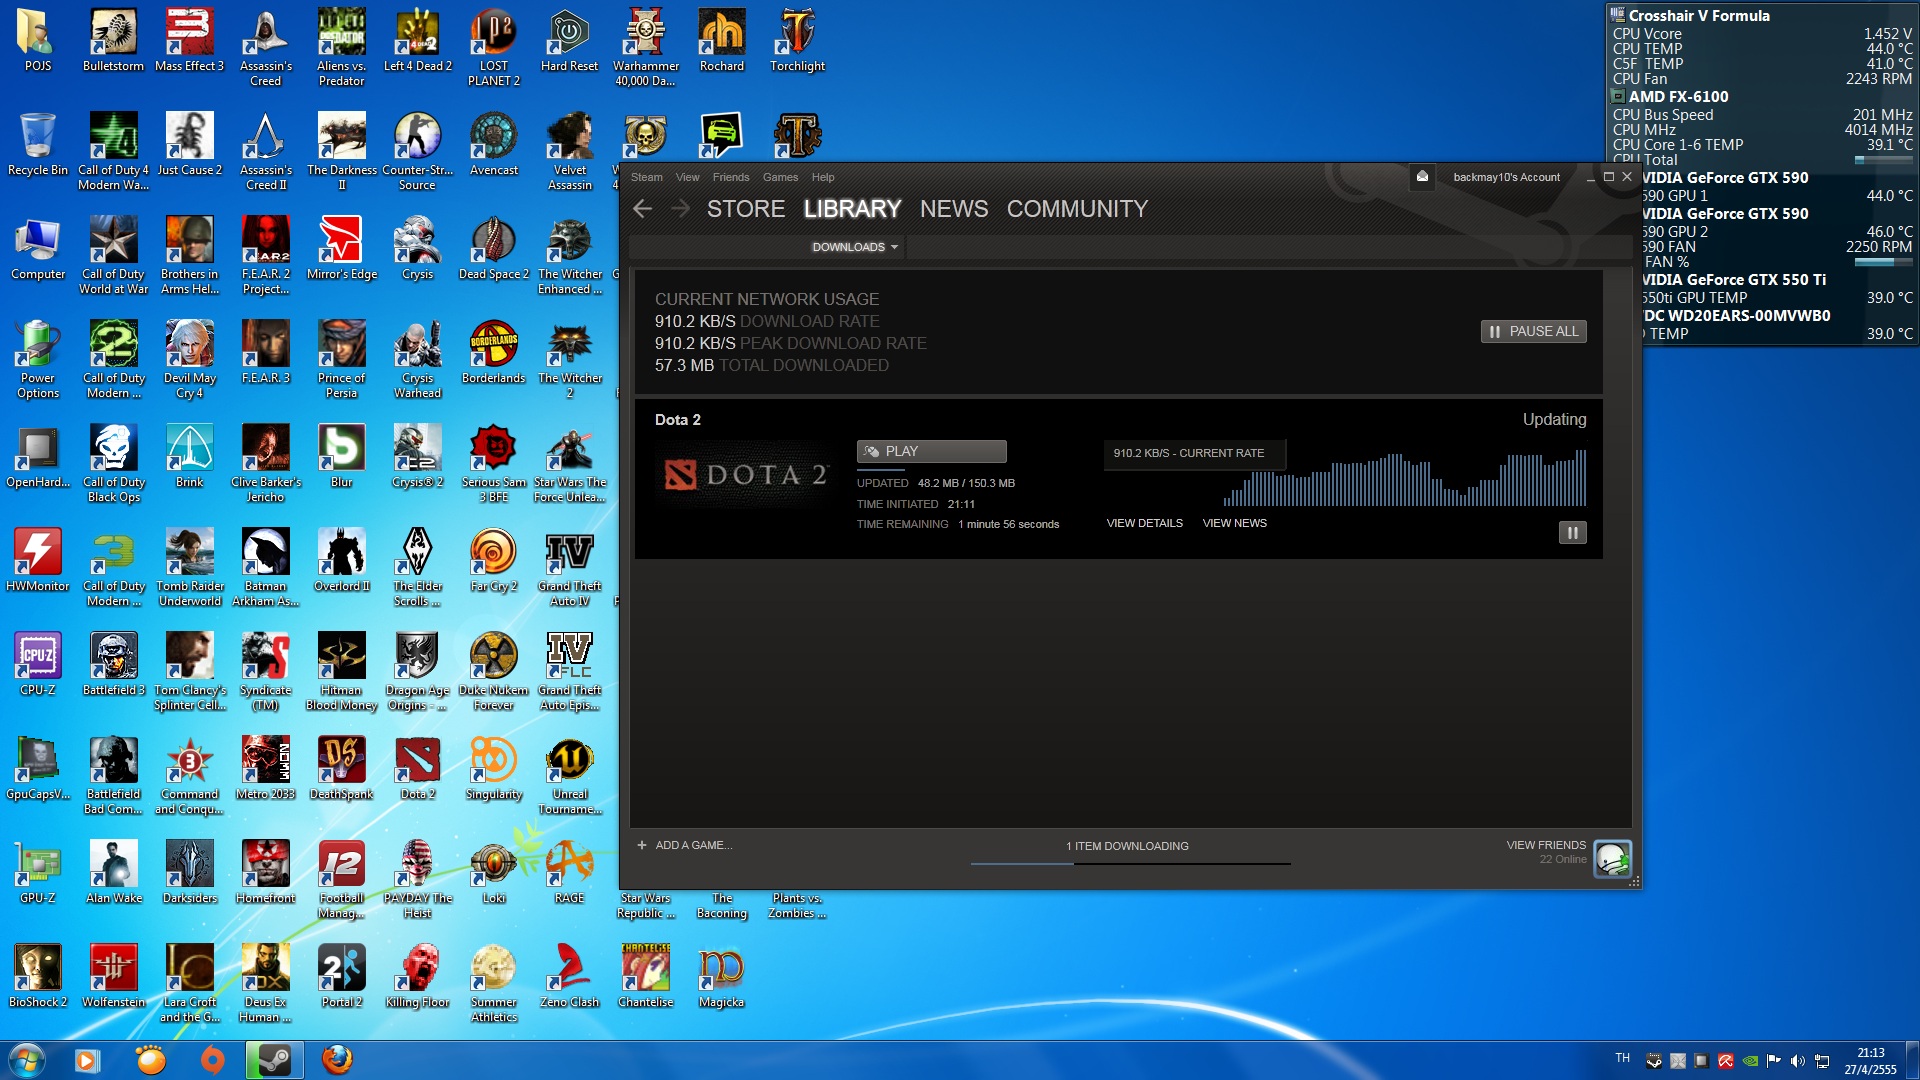Screen dimensions: 1920x1080
Task: Pause the Dota 2 download
Action: tap(1572, 533)
